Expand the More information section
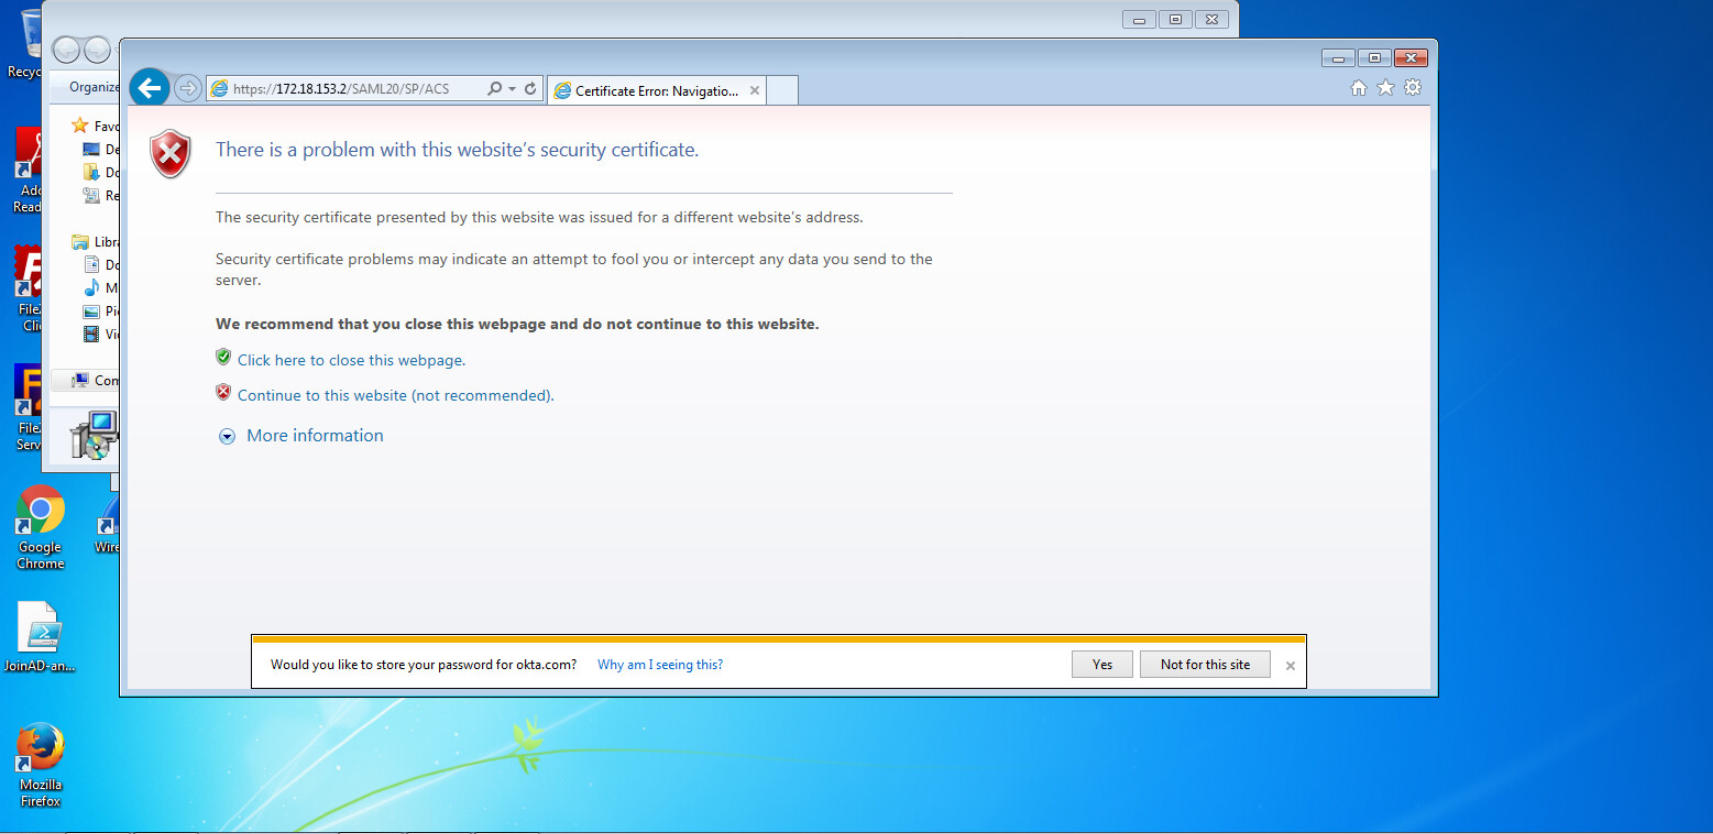1713x834 pixels. [227, 436]
